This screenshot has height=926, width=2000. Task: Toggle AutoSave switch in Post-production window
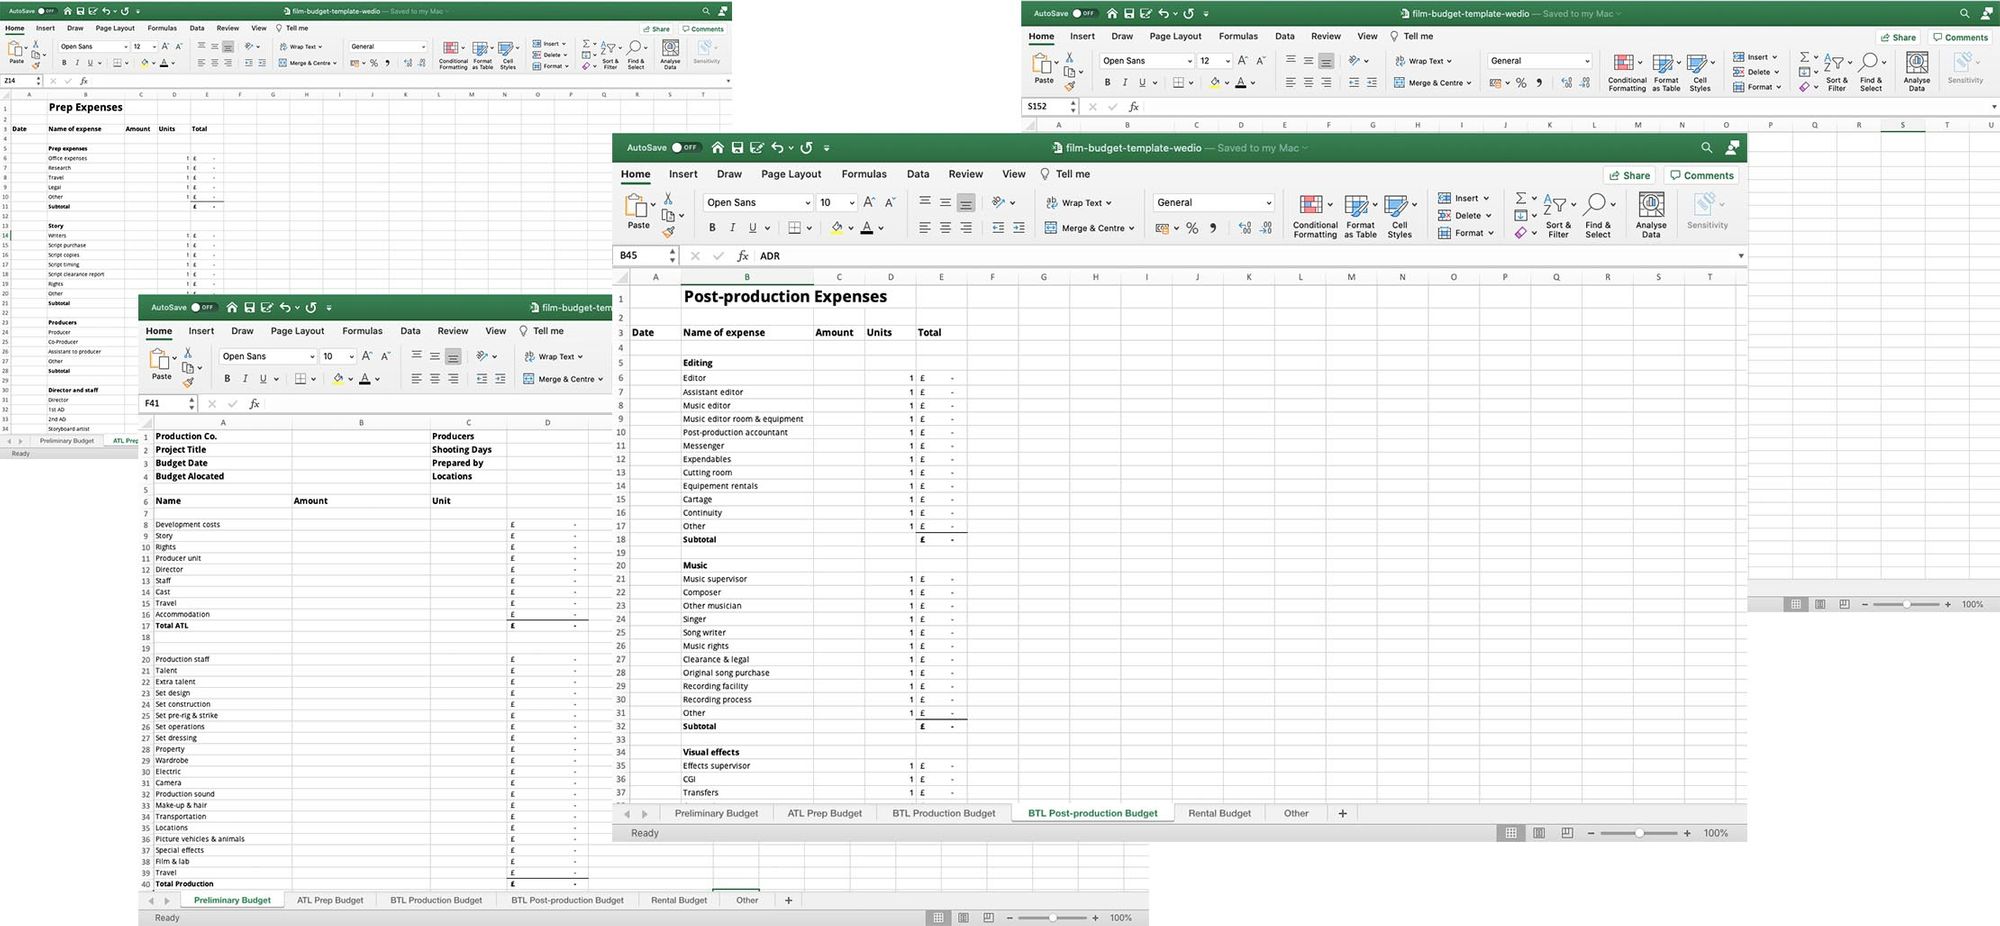pyautogui.click(x=685, y=148)
